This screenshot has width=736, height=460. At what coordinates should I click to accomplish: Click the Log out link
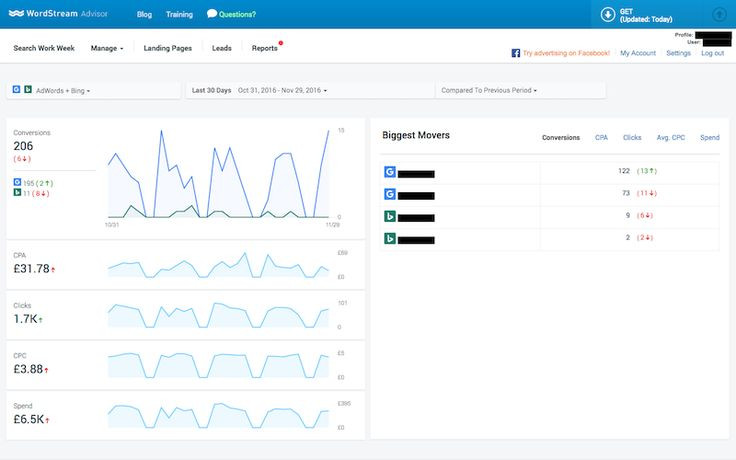[712, 53]
